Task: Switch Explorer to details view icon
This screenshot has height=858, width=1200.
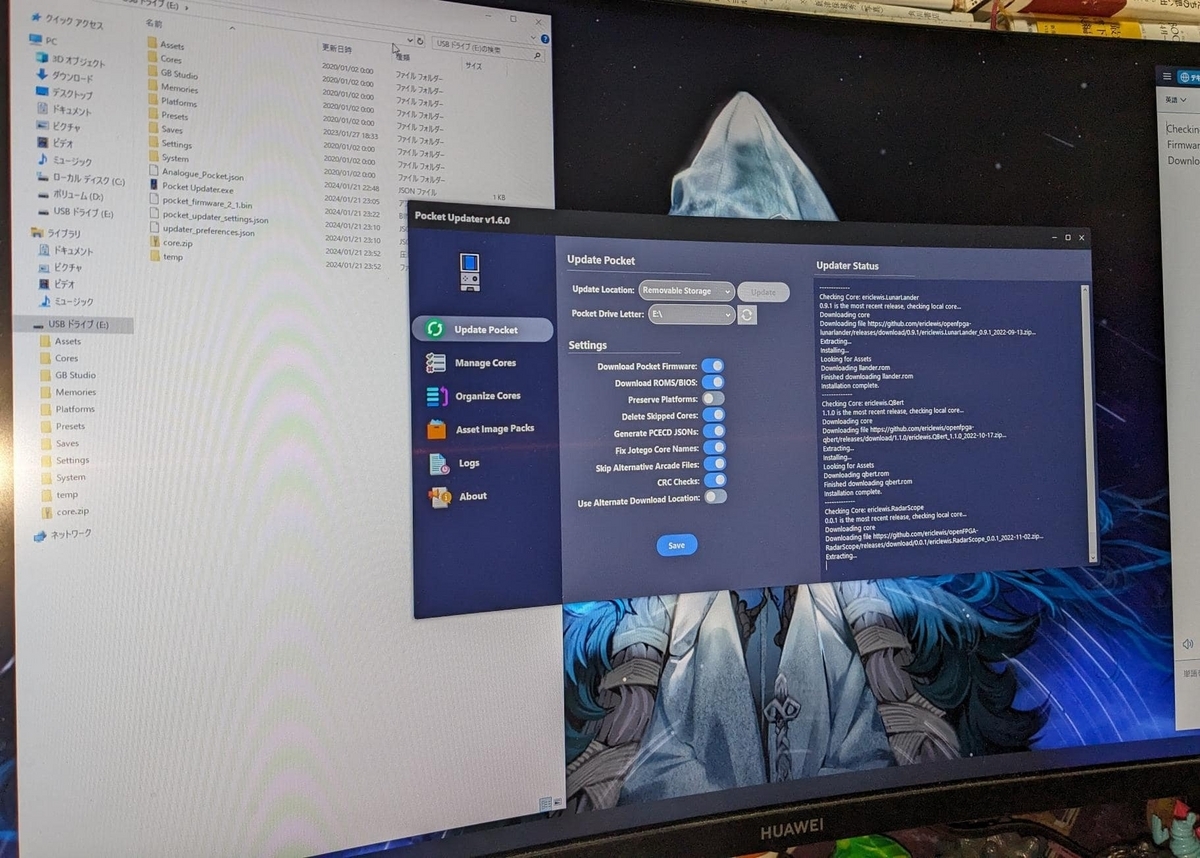Action: coord(545,803)
